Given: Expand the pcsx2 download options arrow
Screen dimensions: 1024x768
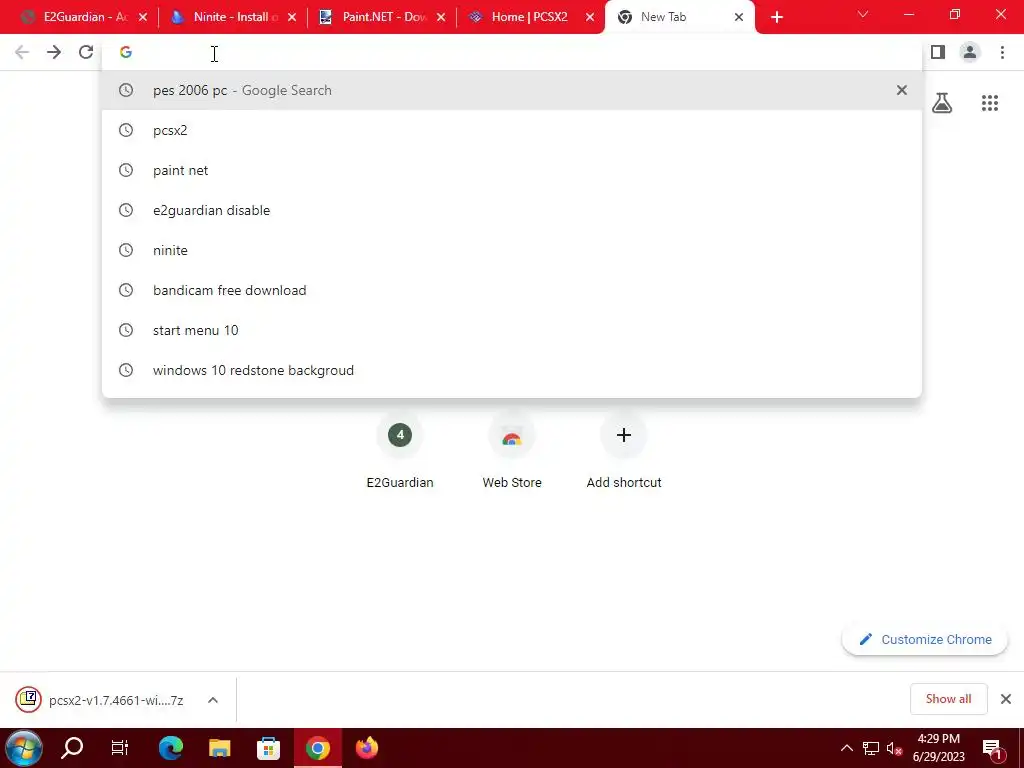Looking at the screenshot, I should (213, 700).
